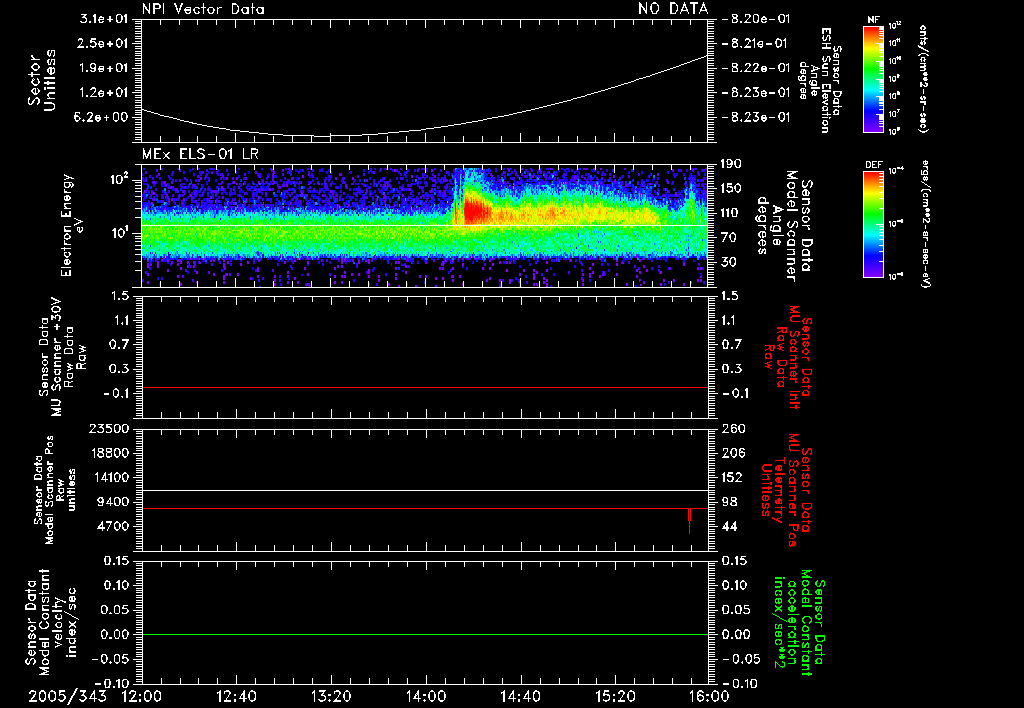Click the '152' telemetry tick value

[731, 477]
